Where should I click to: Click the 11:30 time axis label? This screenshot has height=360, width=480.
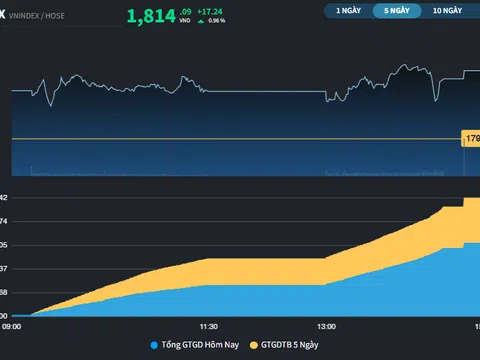pos(209,327)
